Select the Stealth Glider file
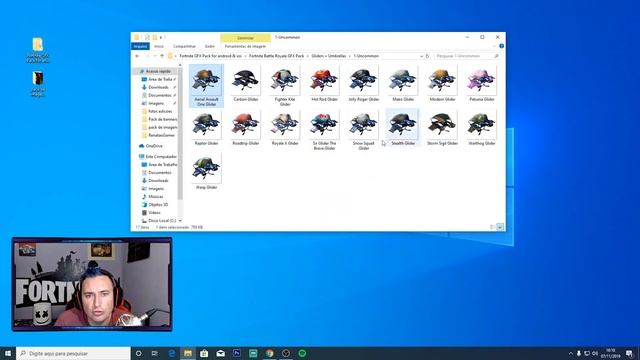 tap(403, 128)
